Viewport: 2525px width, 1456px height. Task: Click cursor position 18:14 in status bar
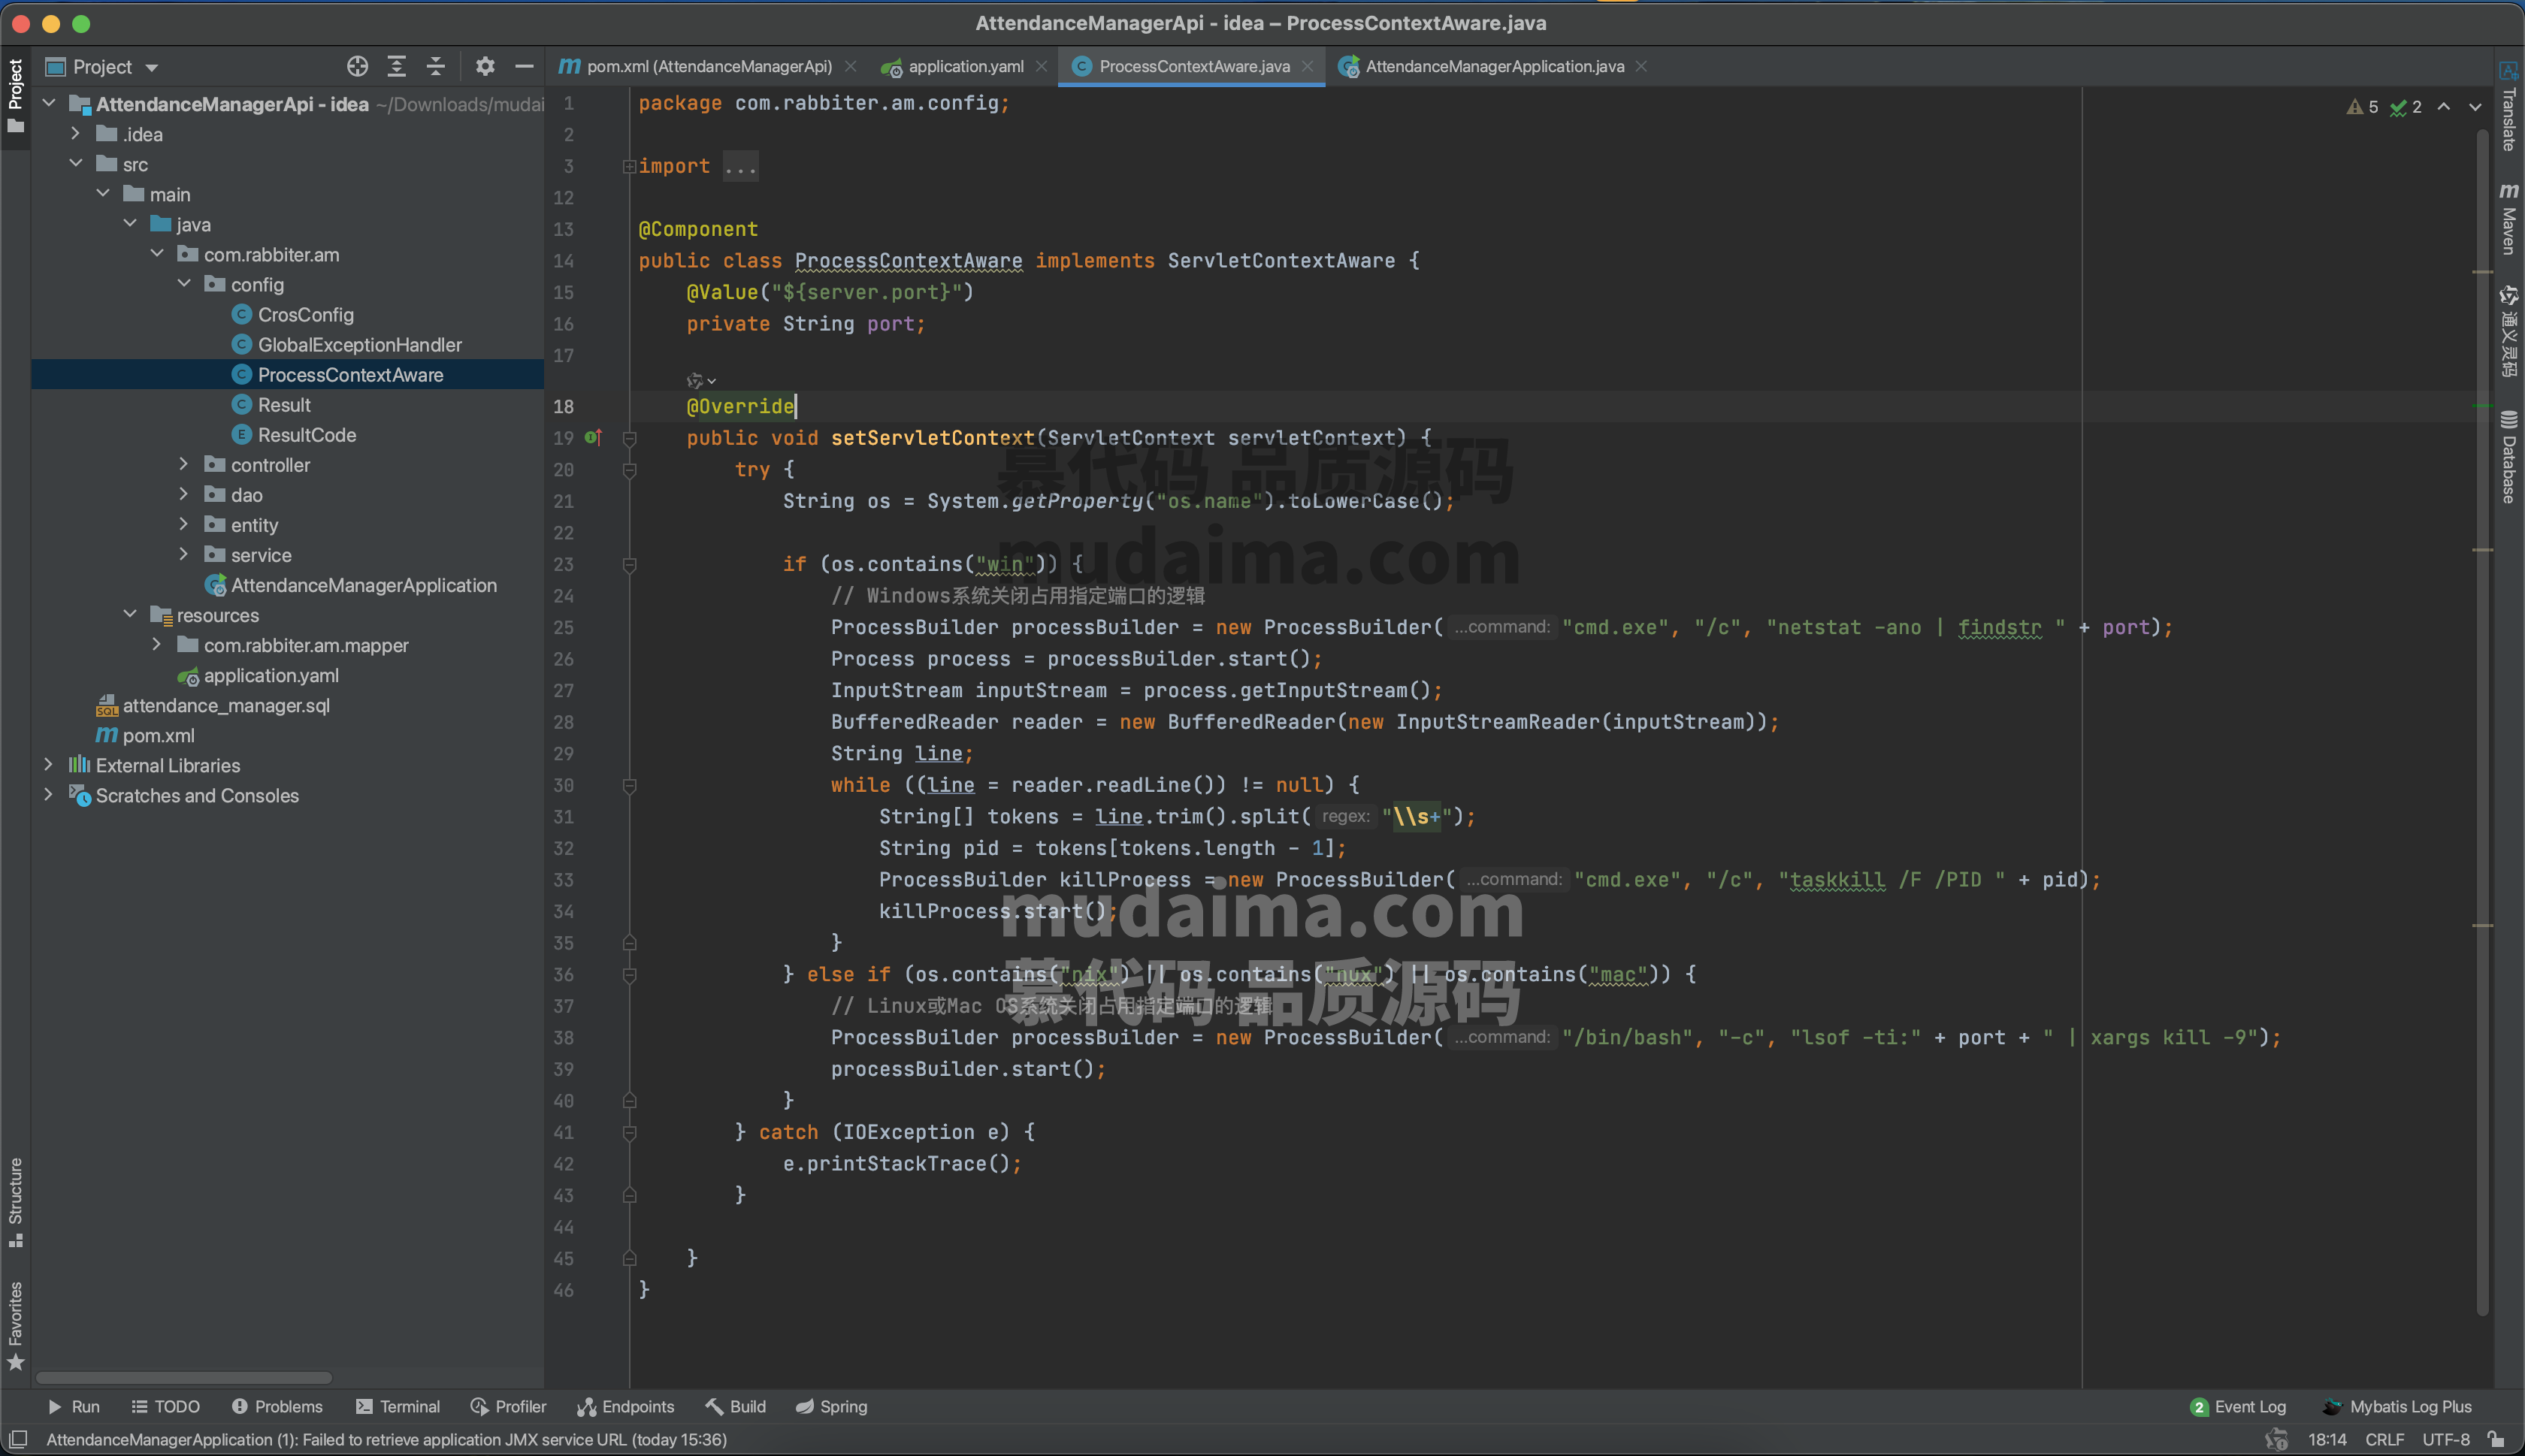[x=2327, y=1440]
